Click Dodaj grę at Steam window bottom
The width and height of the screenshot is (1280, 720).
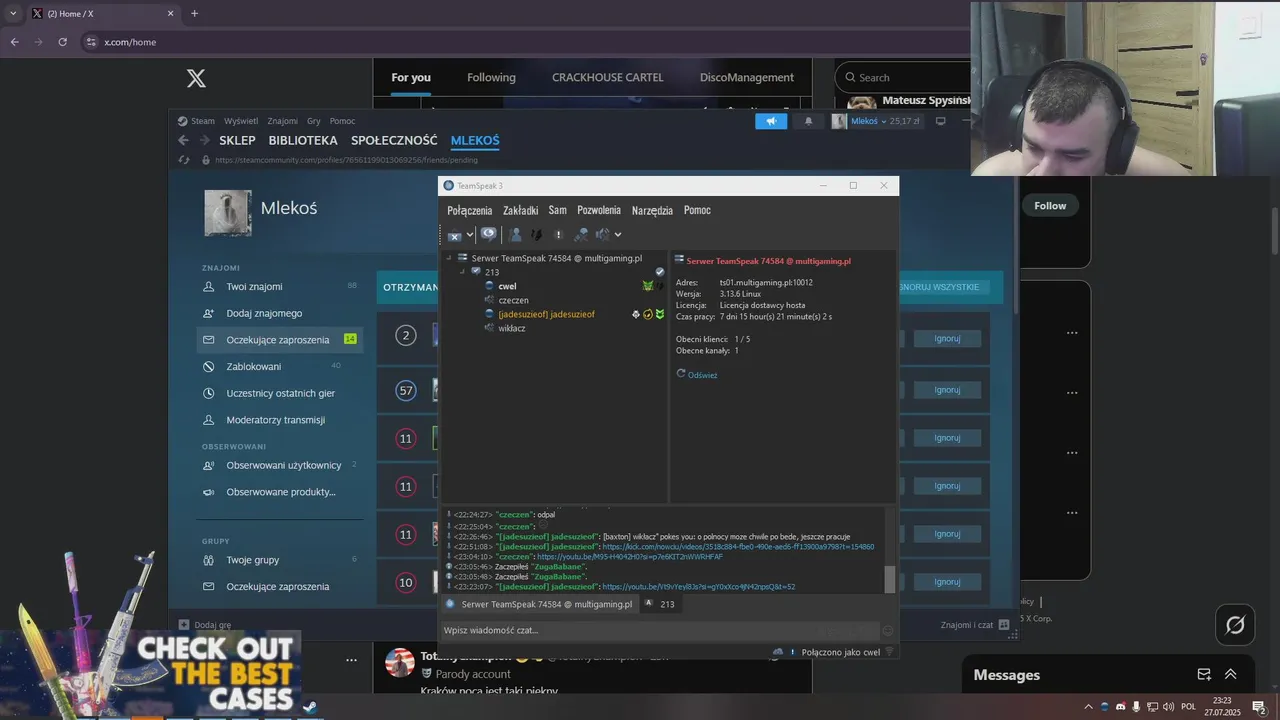point(205,625)
